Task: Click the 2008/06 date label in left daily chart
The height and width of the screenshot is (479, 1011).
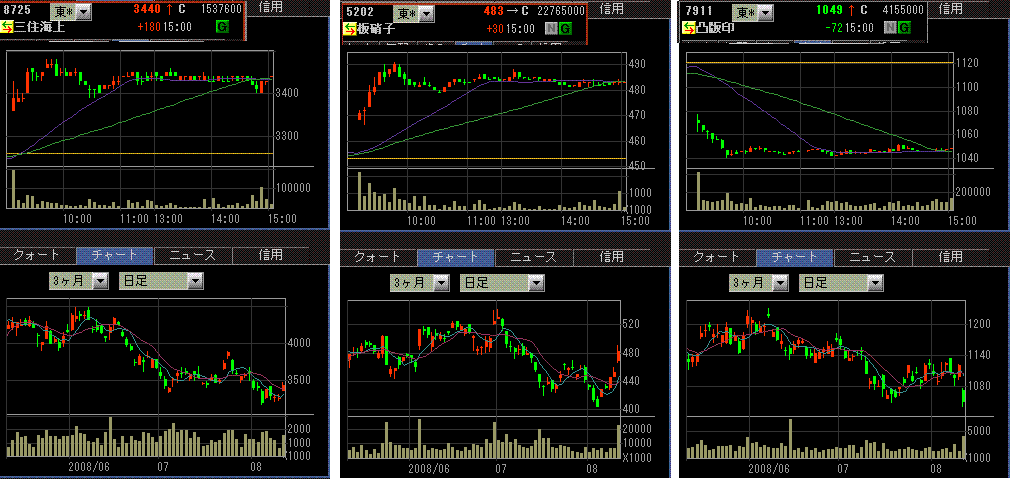Action: tap(89, 465)
